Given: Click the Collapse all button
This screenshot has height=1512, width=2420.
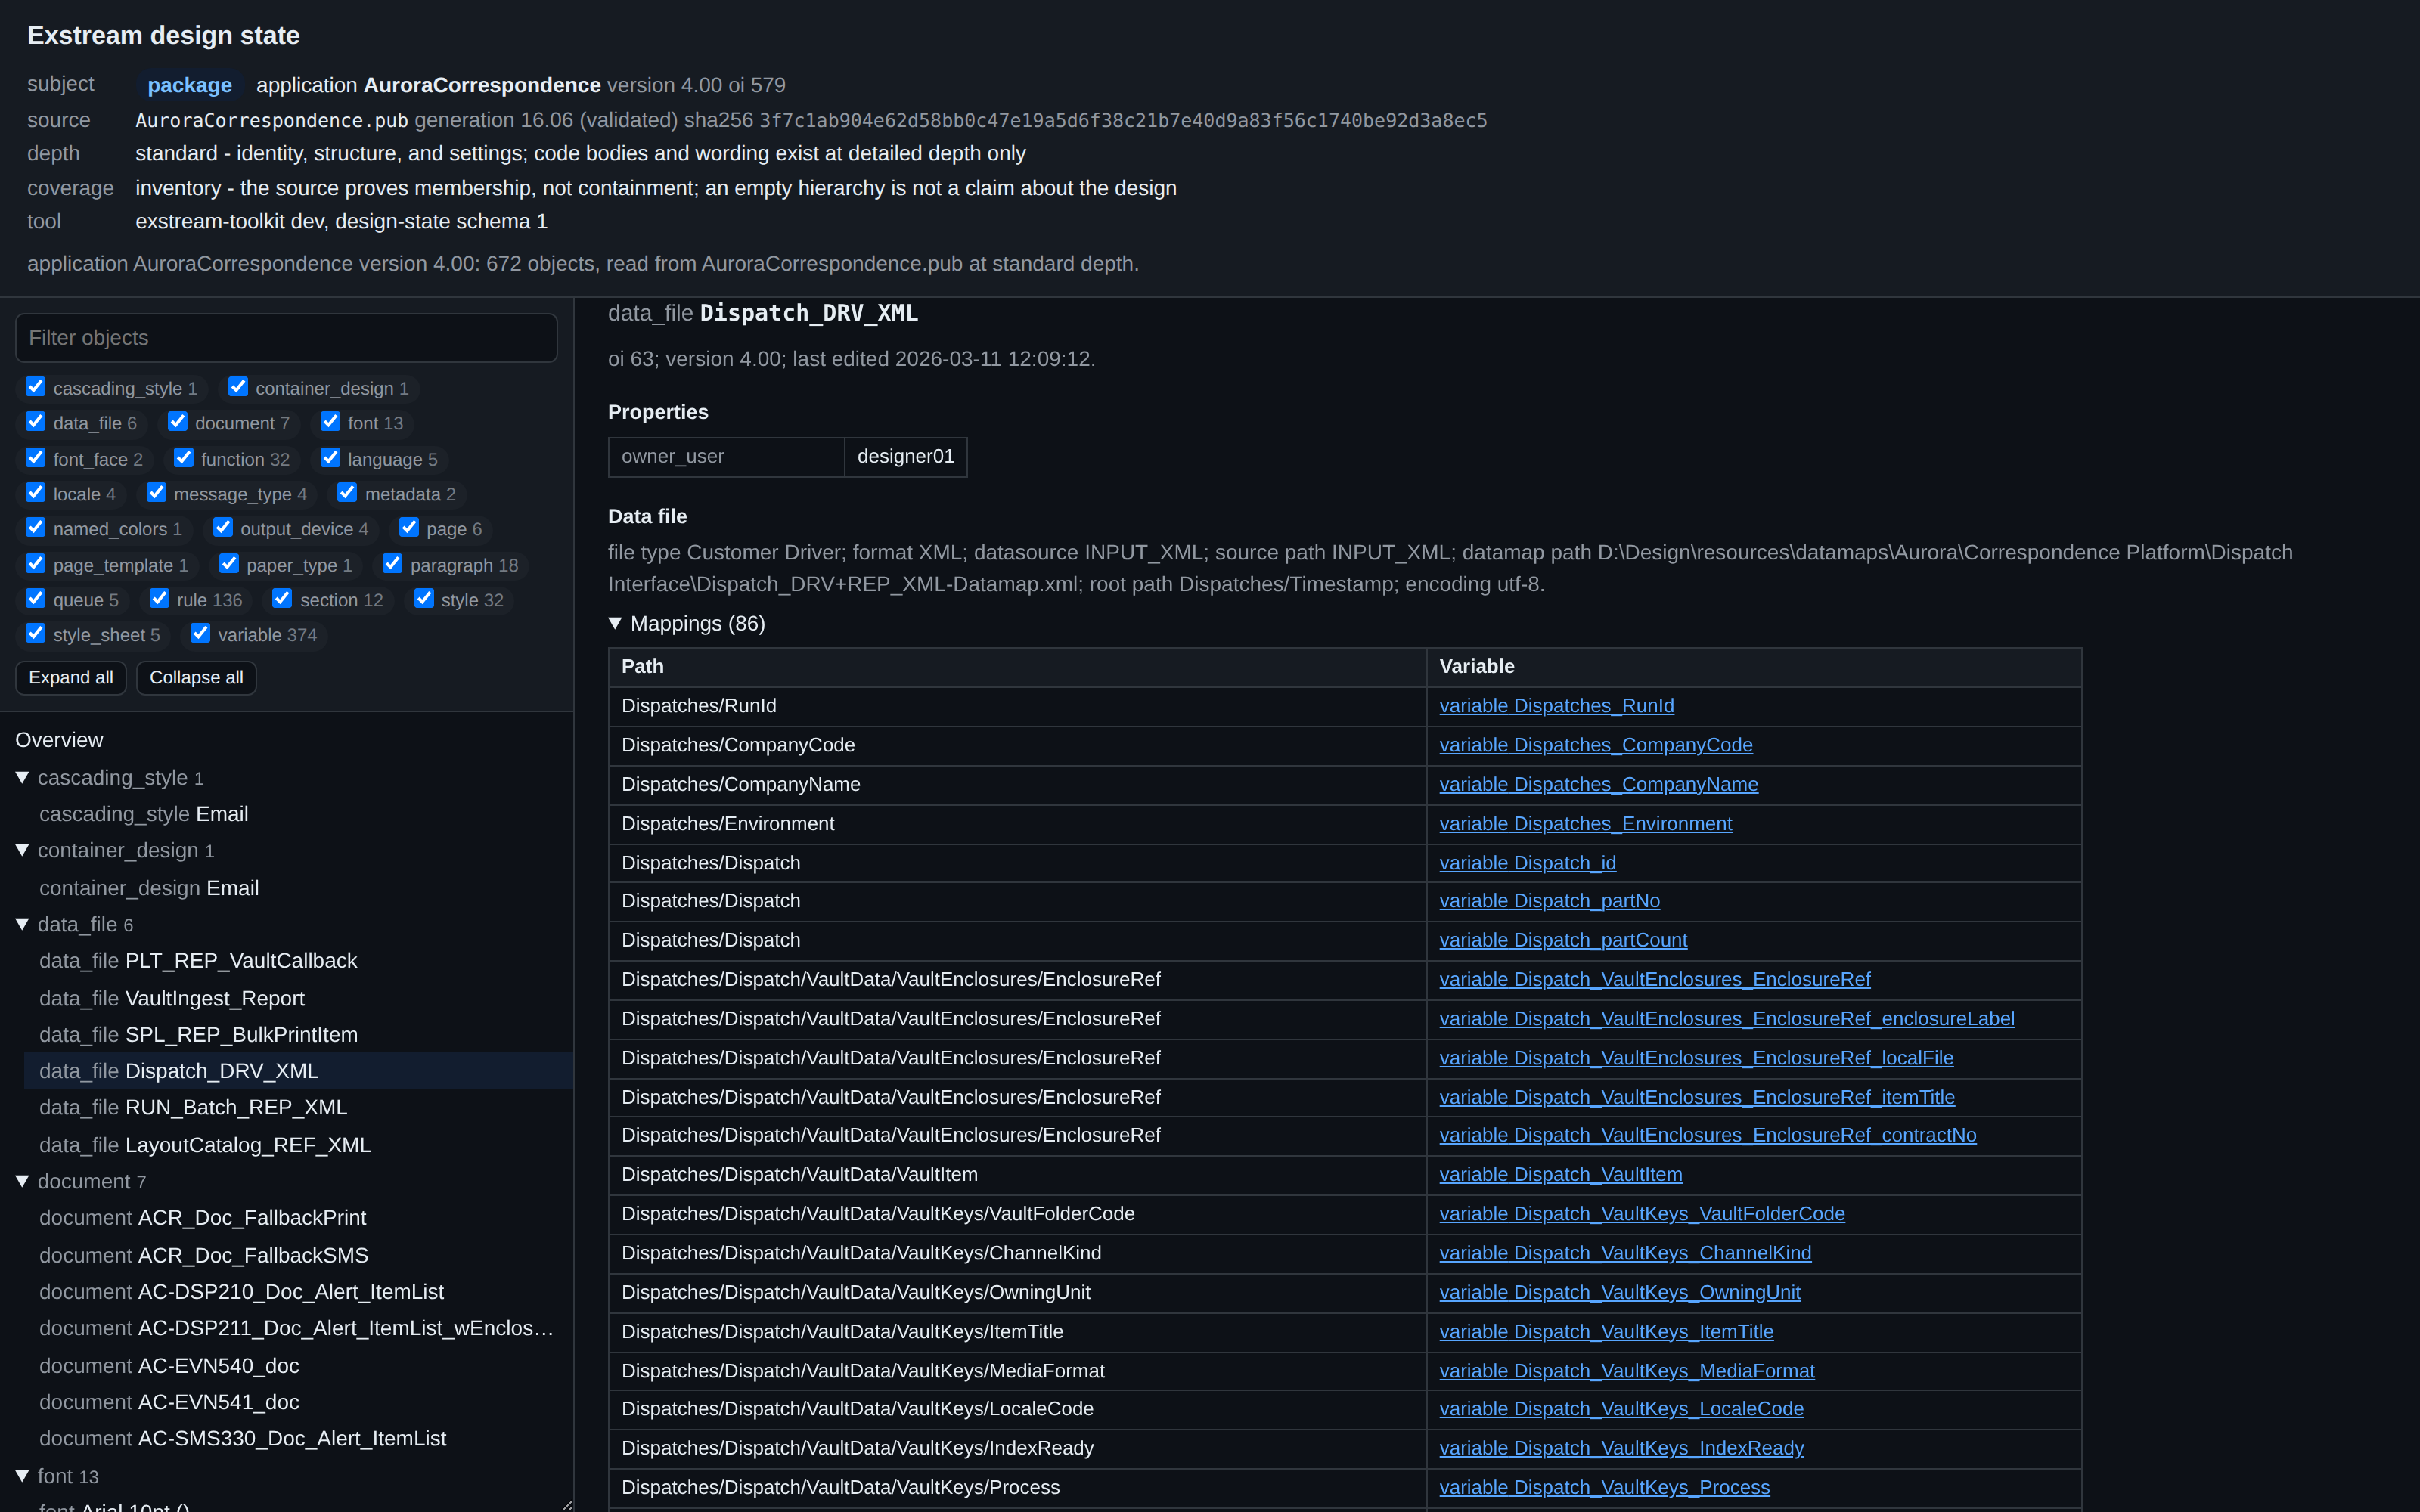Looking at the screenshot, I should point(196,678).
